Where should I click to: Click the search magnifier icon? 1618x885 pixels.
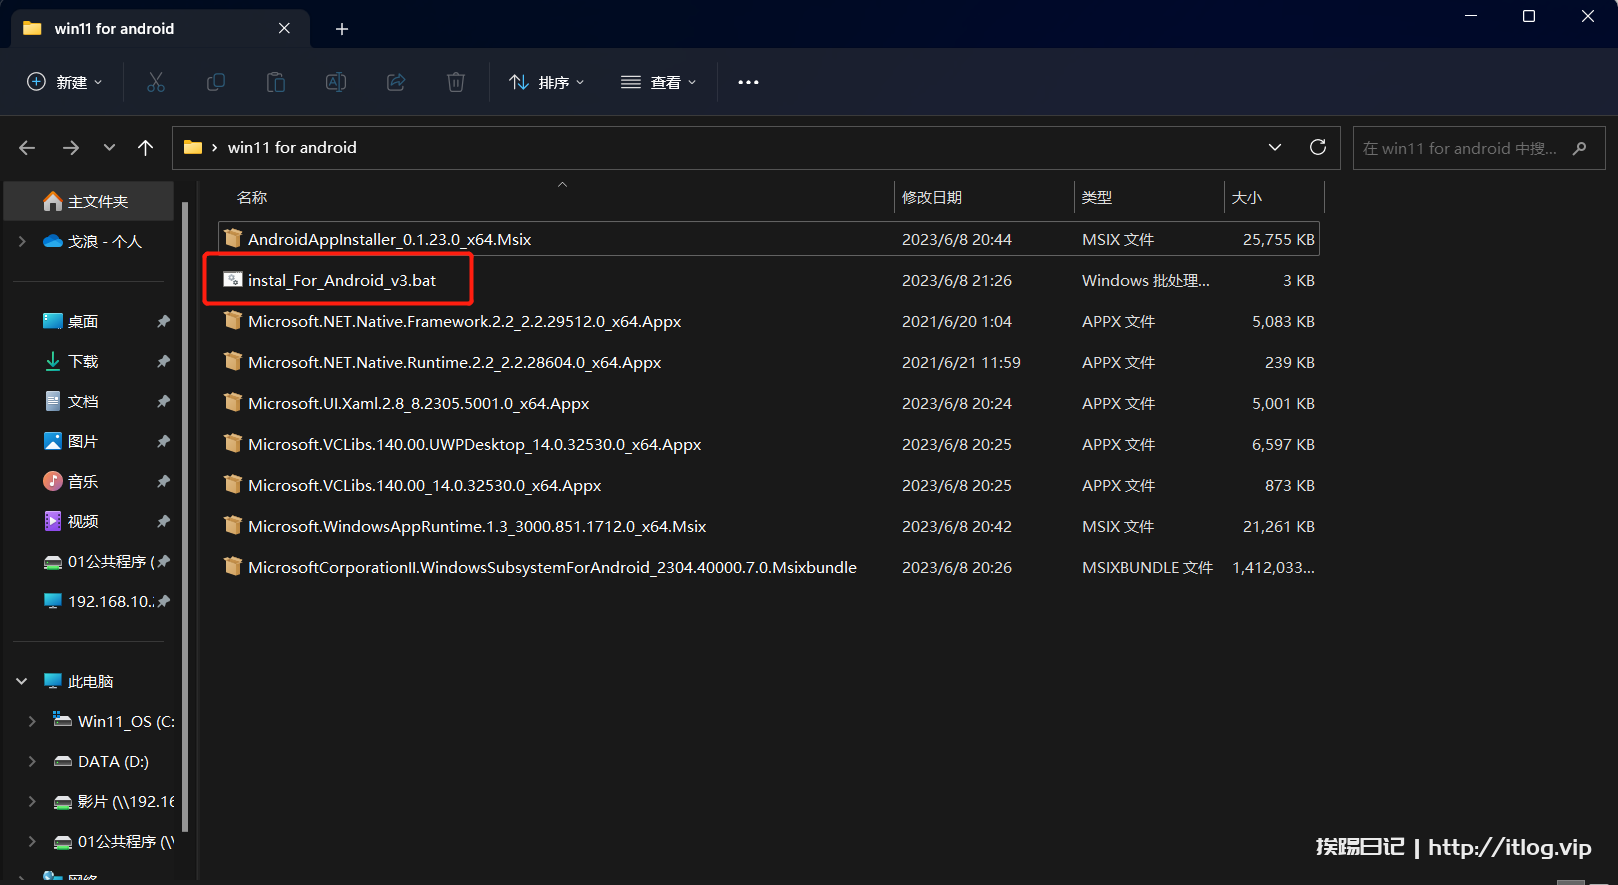pos(1580,148)
